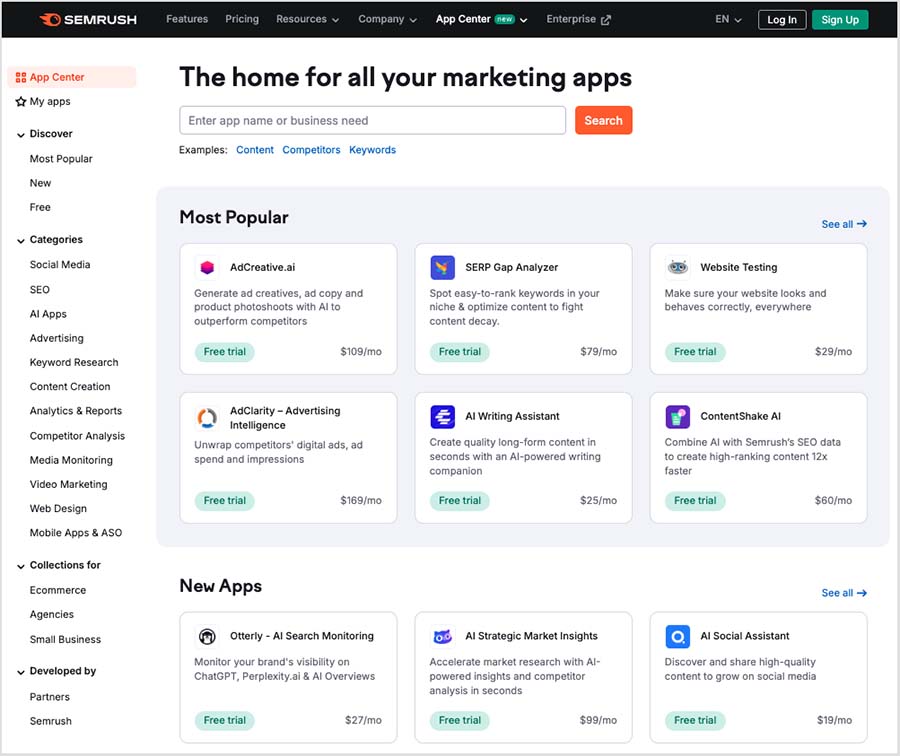The image size is (900, 756).
Task: Click the Website Testing robot icon
Action: pos(677,267)
